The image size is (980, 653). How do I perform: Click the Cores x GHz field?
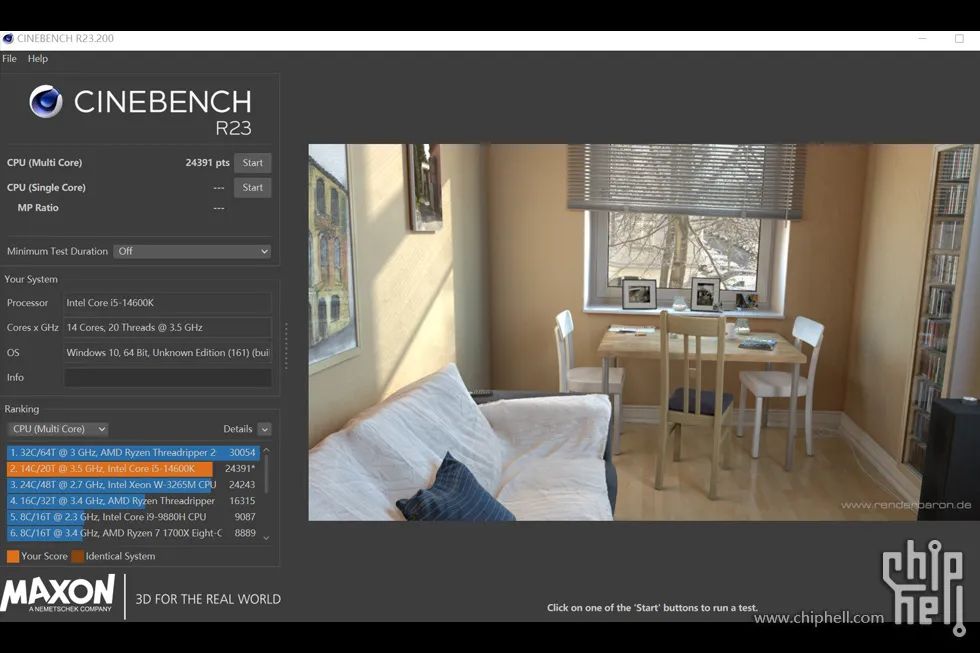tap(168, 327)
